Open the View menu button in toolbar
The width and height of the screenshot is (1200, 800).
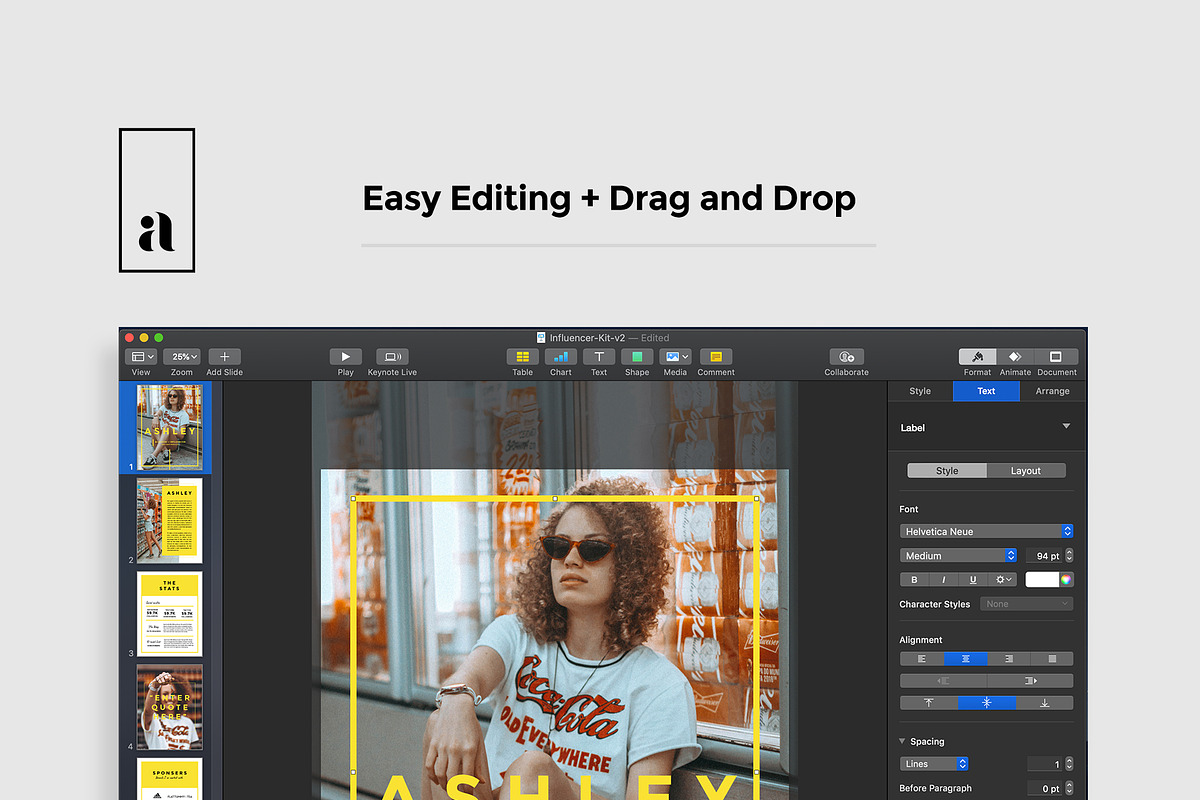pyautogui.click(x=141, y=356)
